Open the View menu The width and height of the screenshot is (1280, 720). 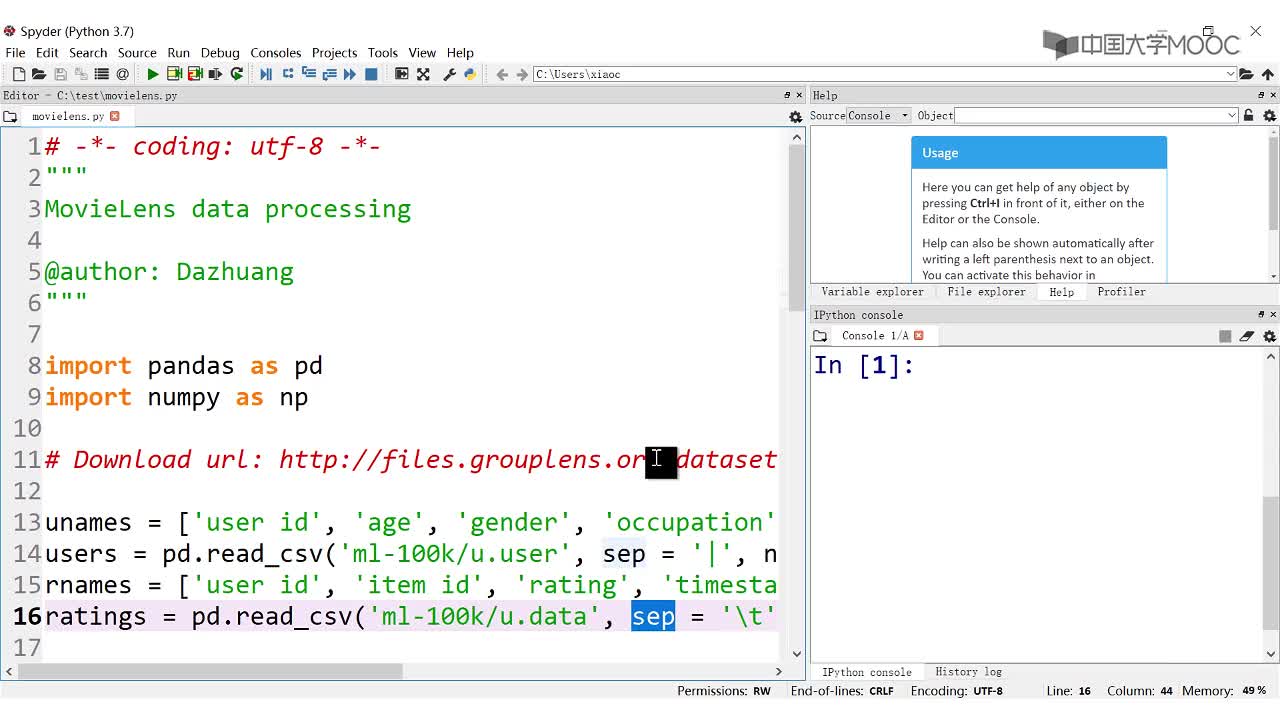click(422, 53)
